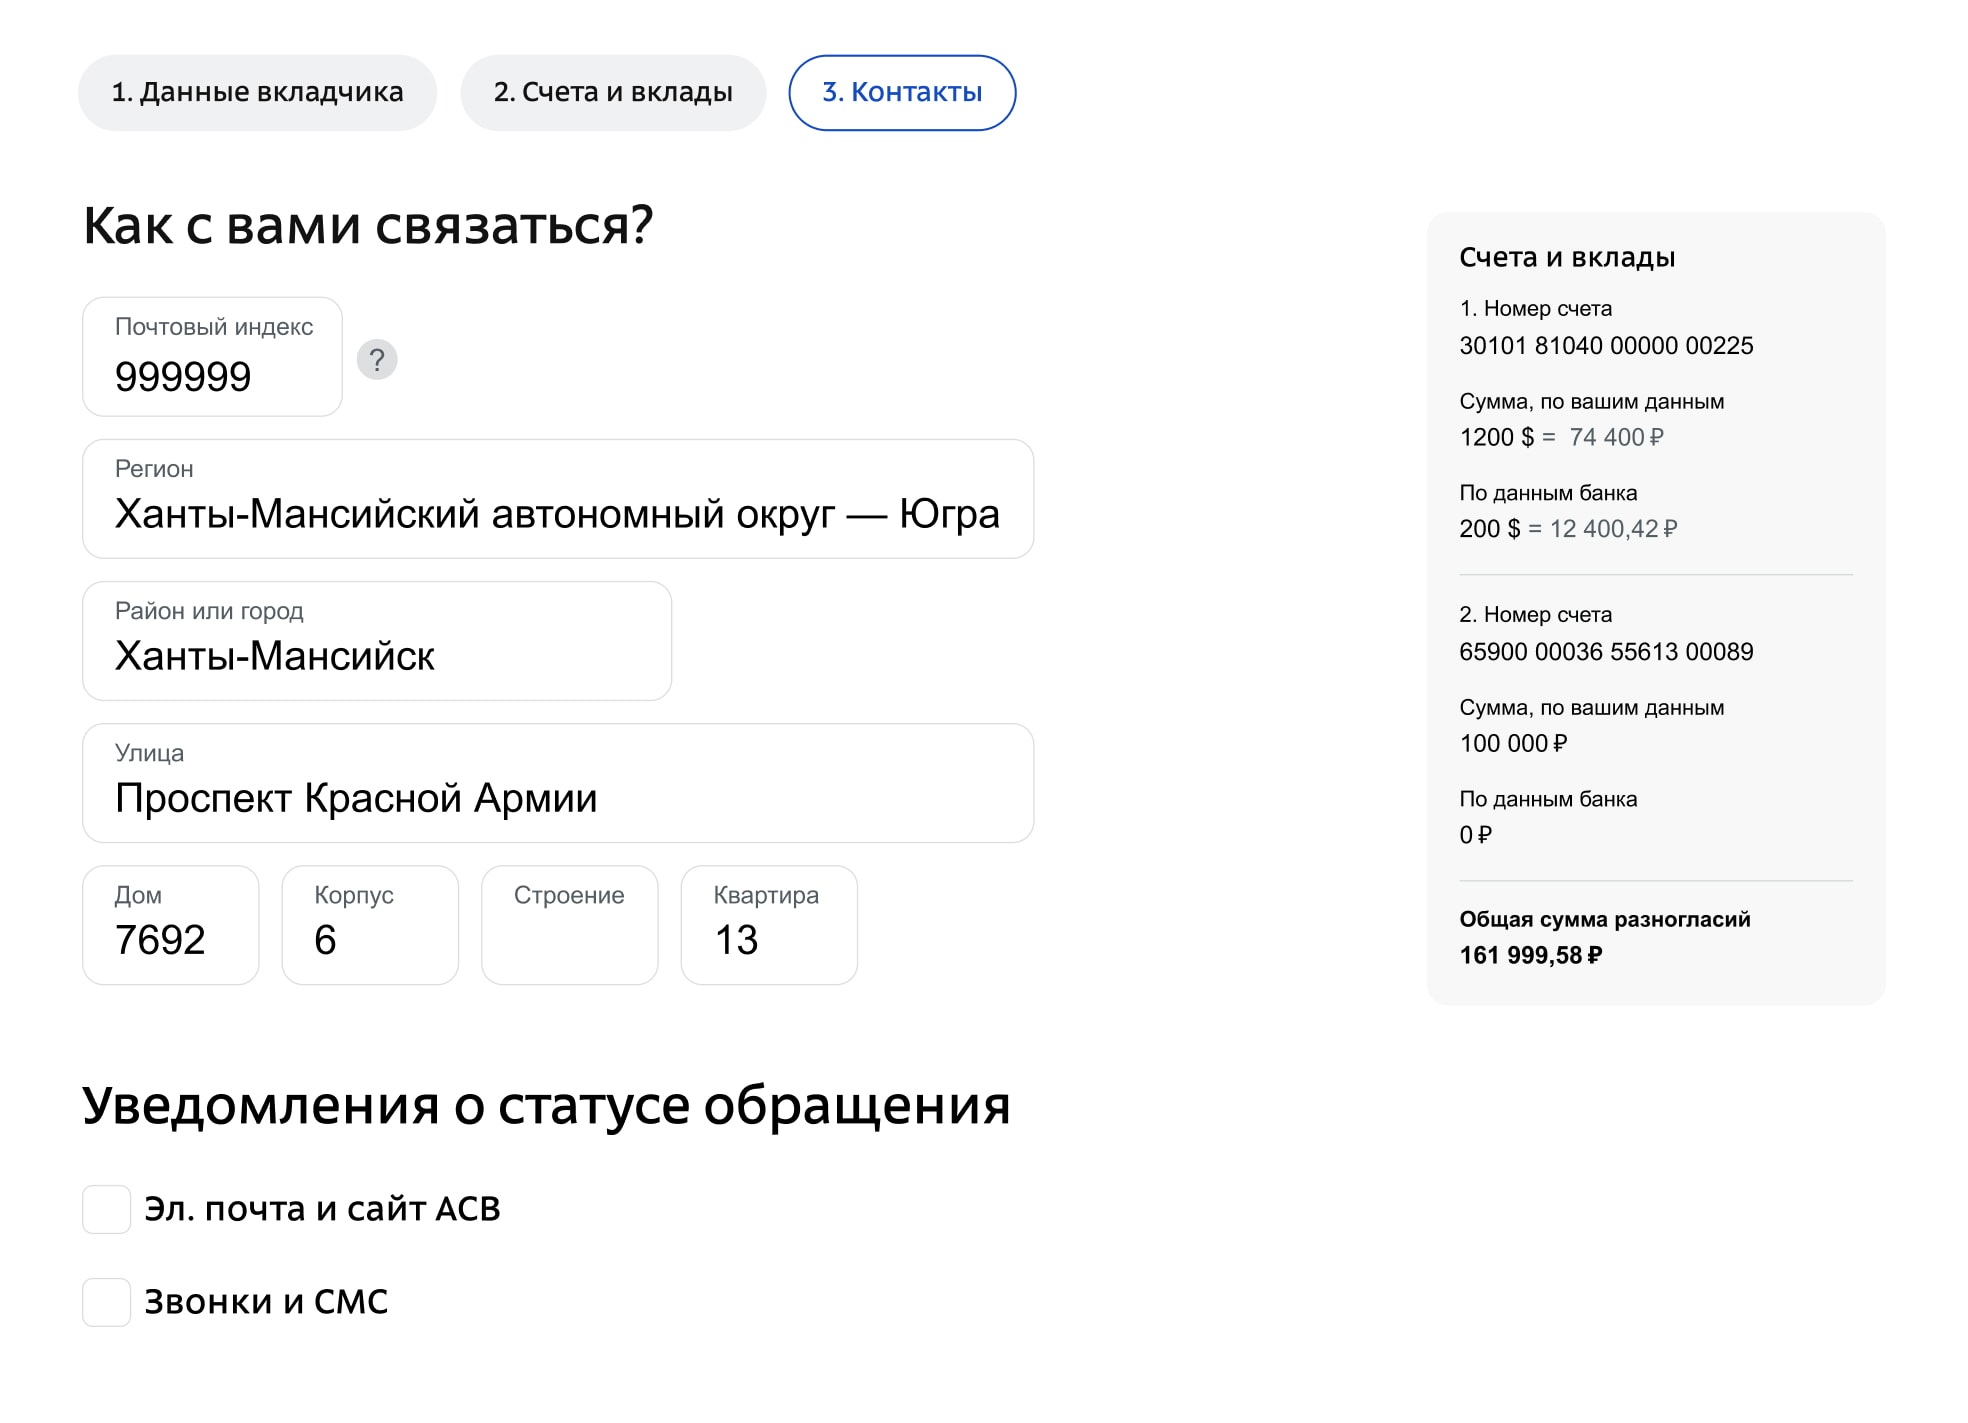Image resolution: width=1968 pixels, height=1423 pixels.
Task: Open the "Регион" field with Ханты-Мансийский округ
Action: coord(557,499)
